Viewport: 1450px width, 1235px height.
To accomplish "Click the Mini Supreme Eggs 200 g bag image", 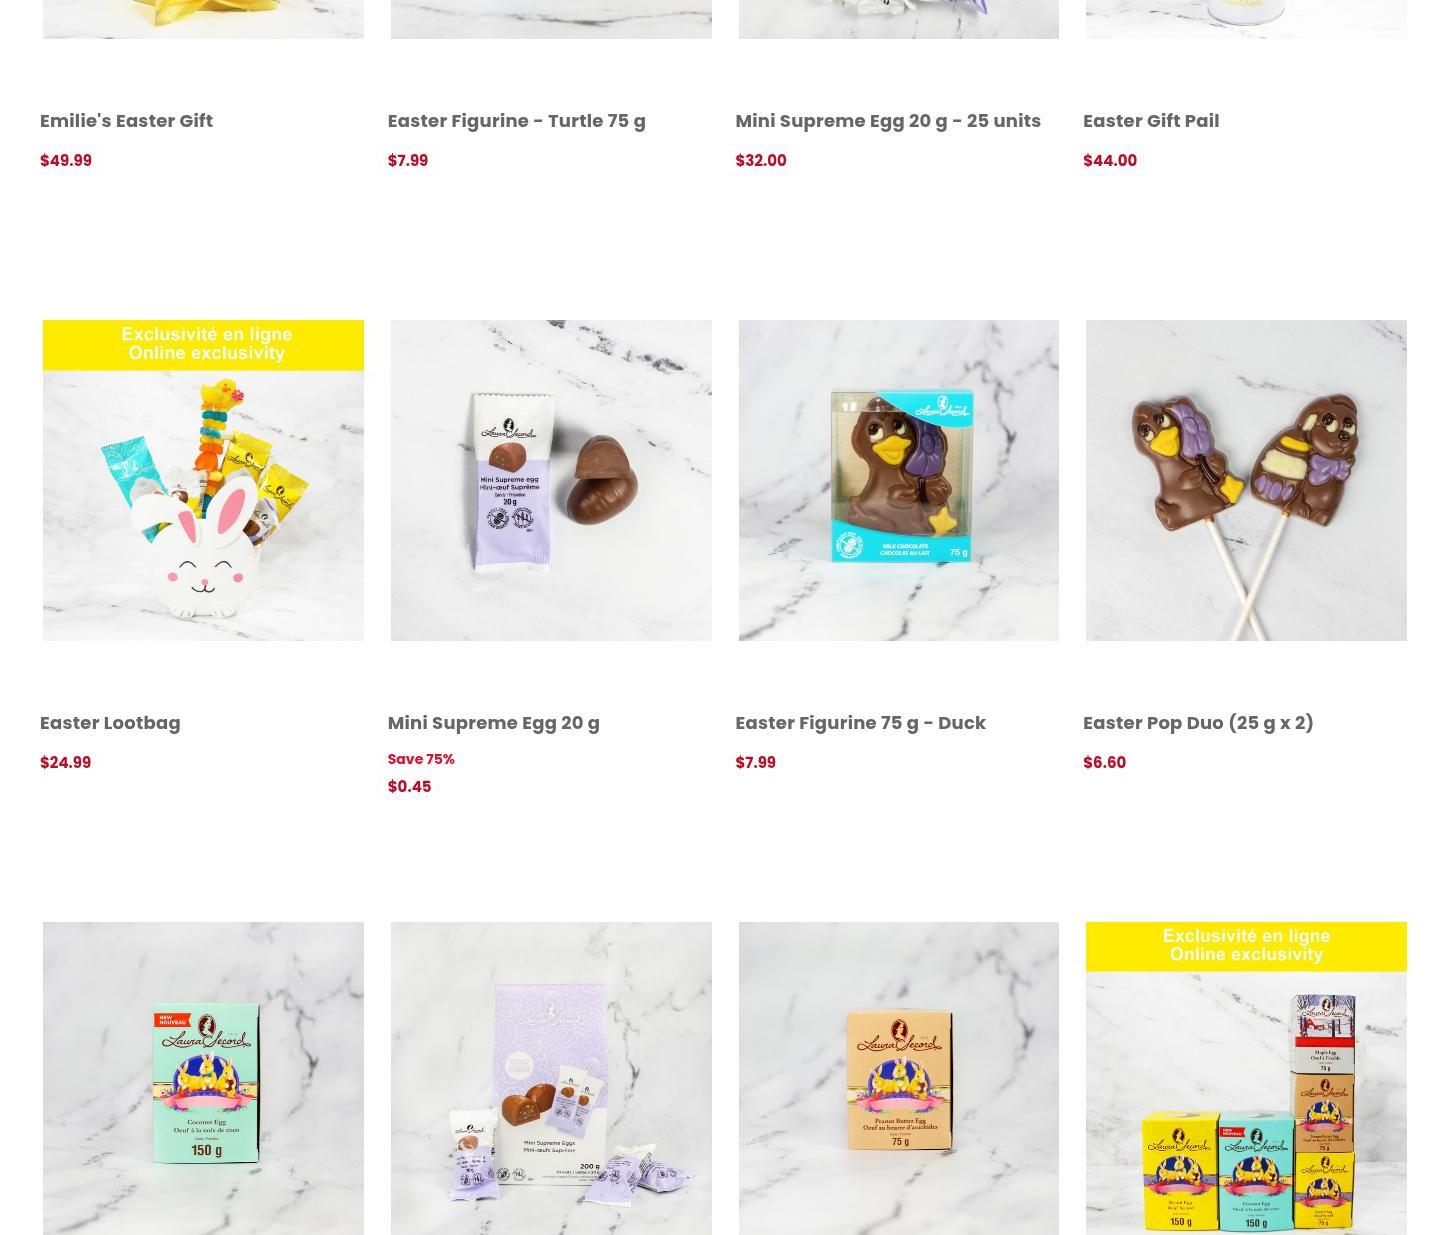I will 551,1078.
